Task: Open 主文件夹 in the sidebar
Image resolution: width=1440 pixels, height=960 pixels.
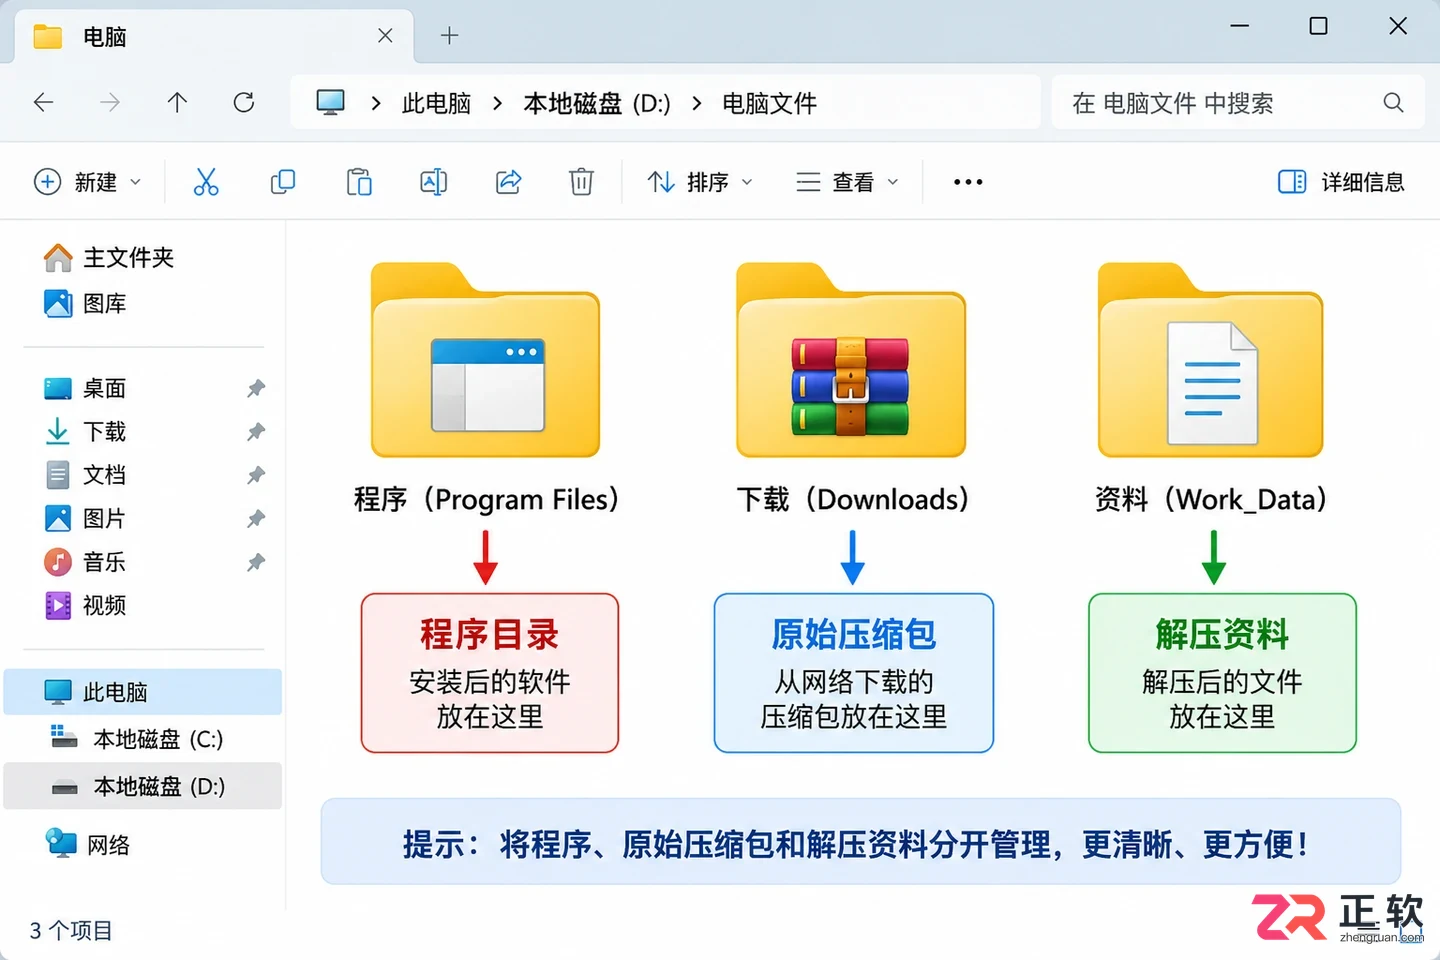Action: tap(109, 258)
